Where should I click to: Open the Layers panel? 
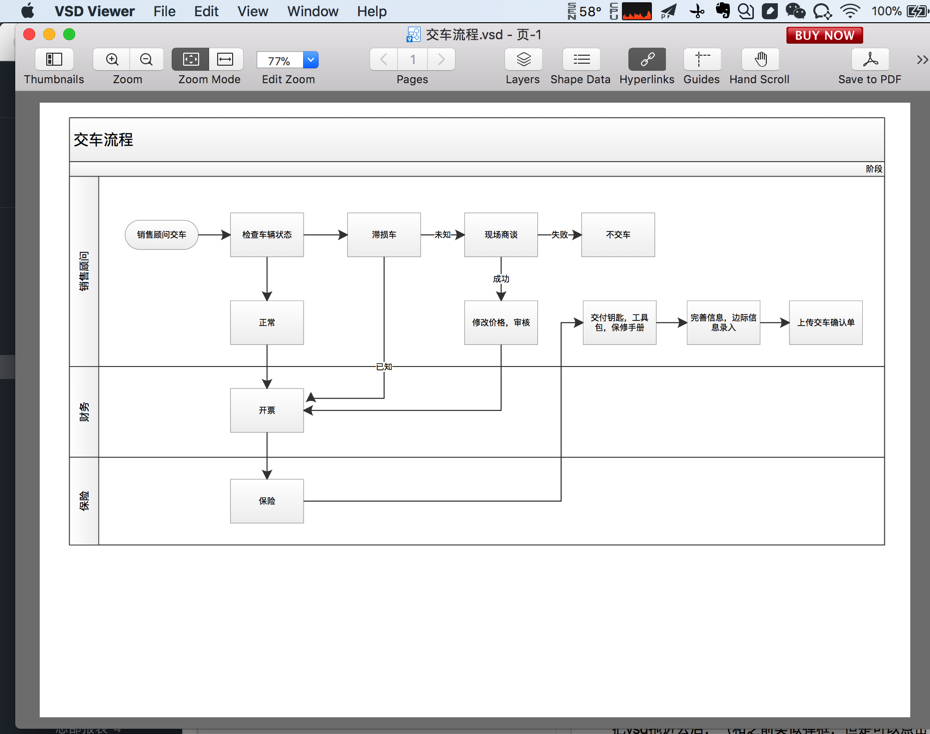523,59
